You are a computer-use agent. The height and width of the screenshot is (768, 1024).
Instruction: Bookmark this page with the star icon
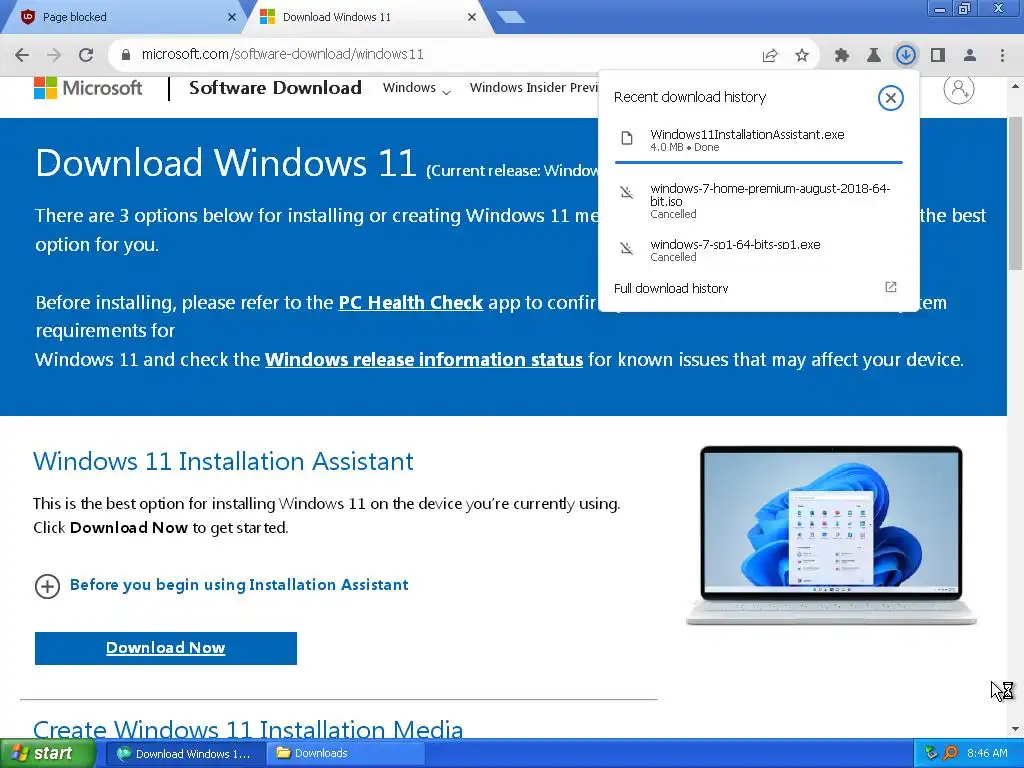(802, 56)
